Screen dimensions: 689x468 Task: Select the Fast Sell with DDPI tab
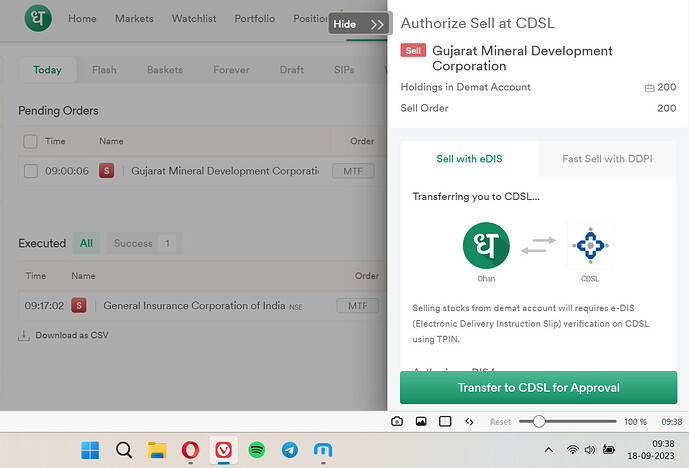click(607, 159)
